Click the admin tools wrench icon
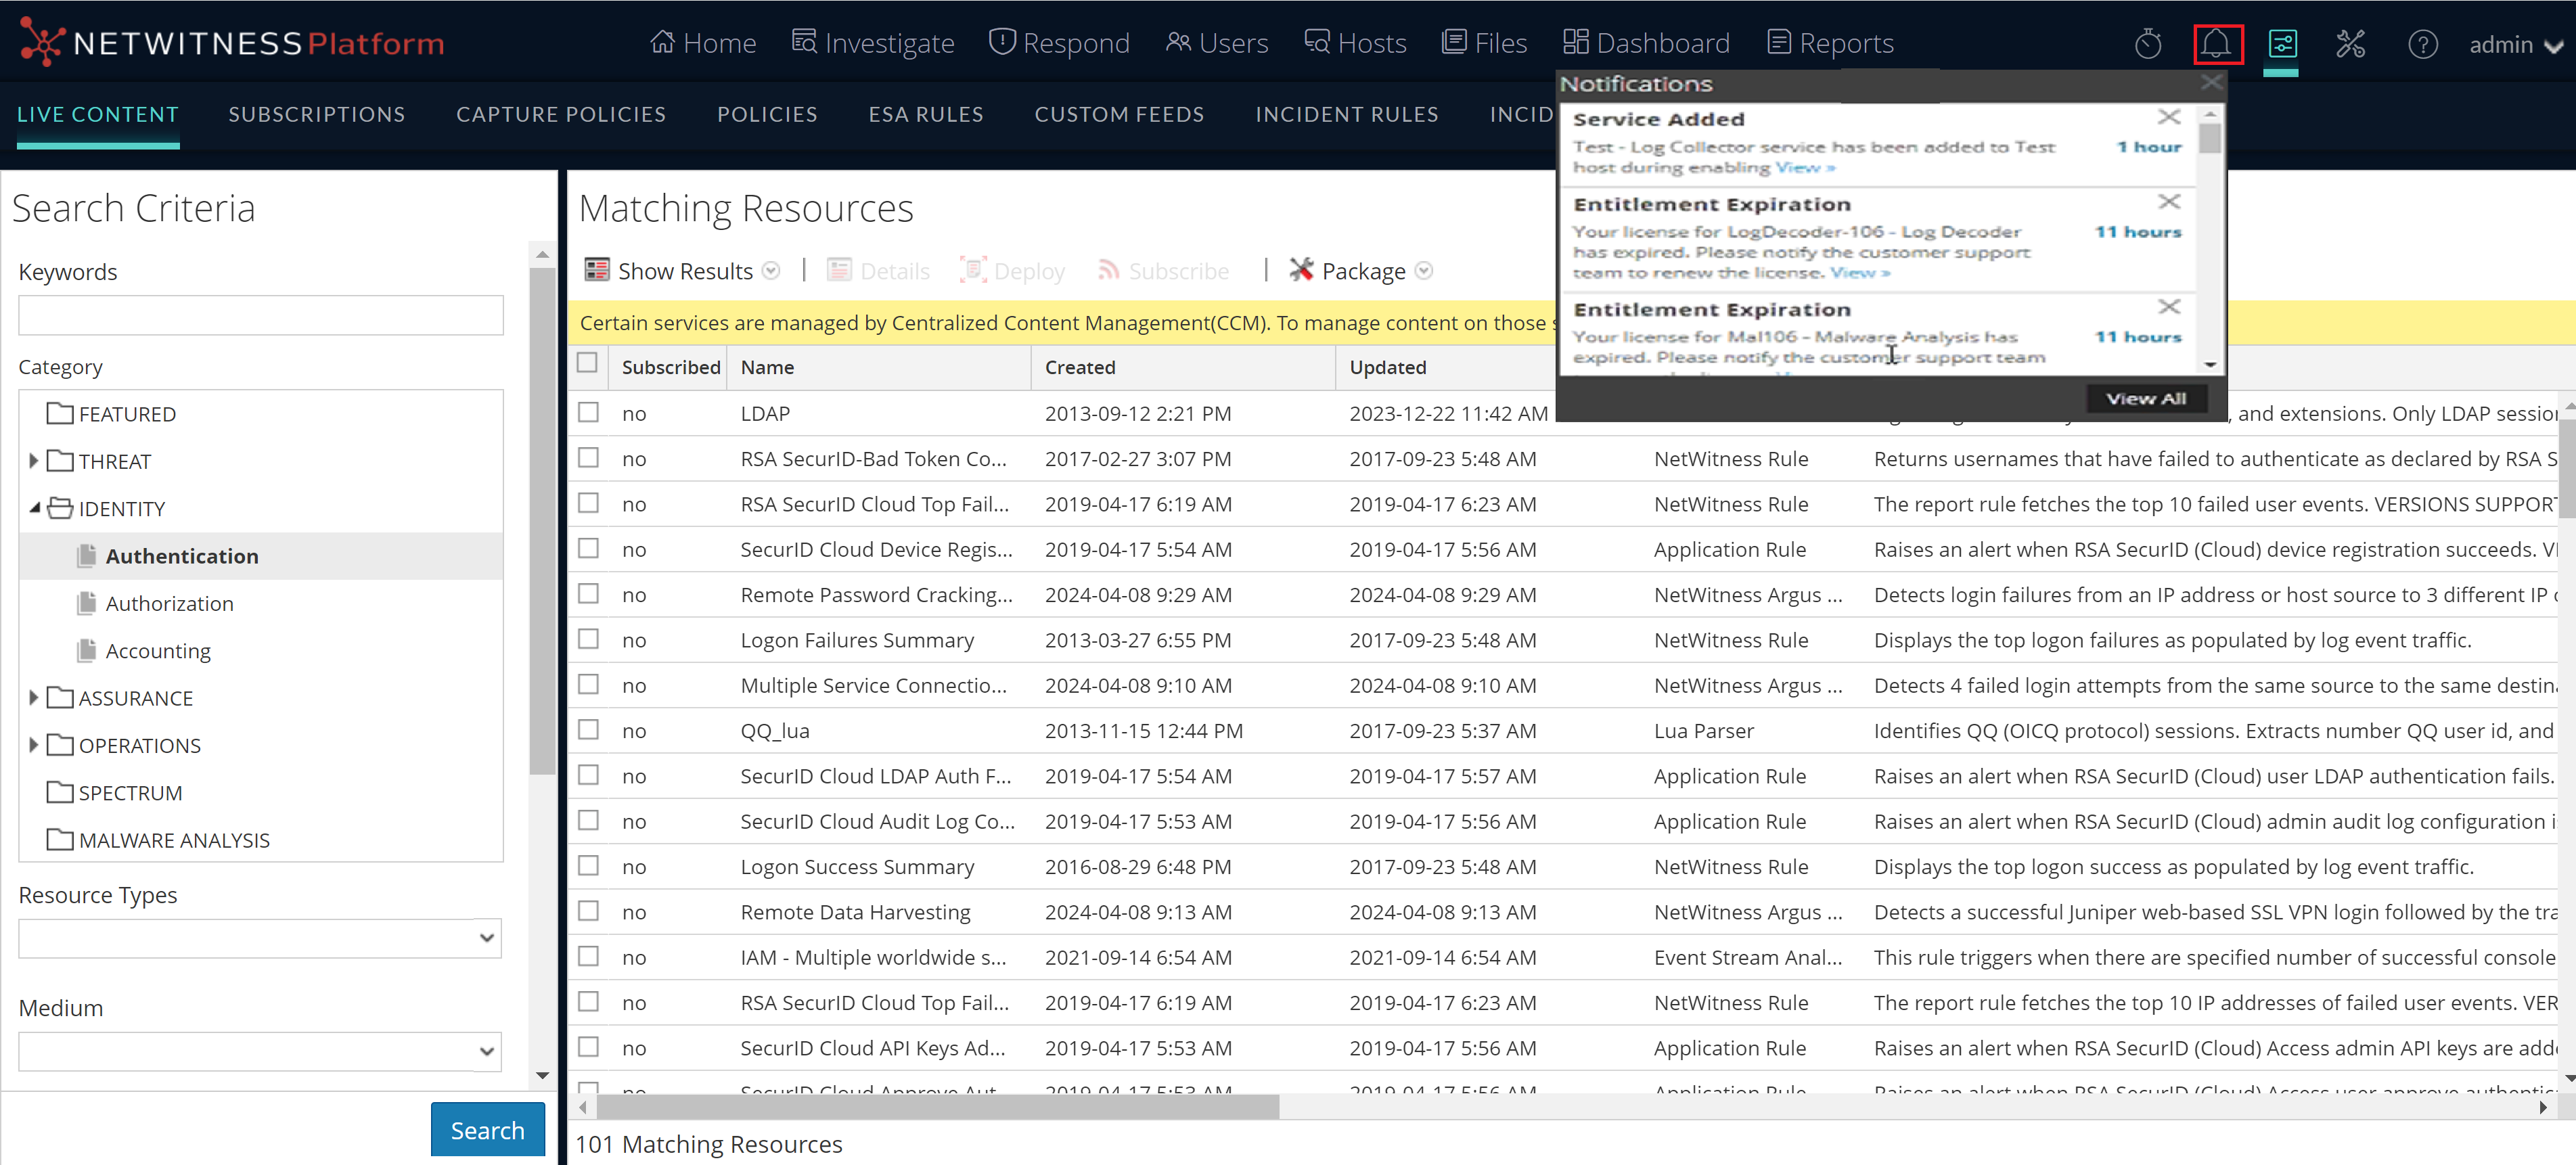The image size is (2576, 1165). pos(2349,44)
